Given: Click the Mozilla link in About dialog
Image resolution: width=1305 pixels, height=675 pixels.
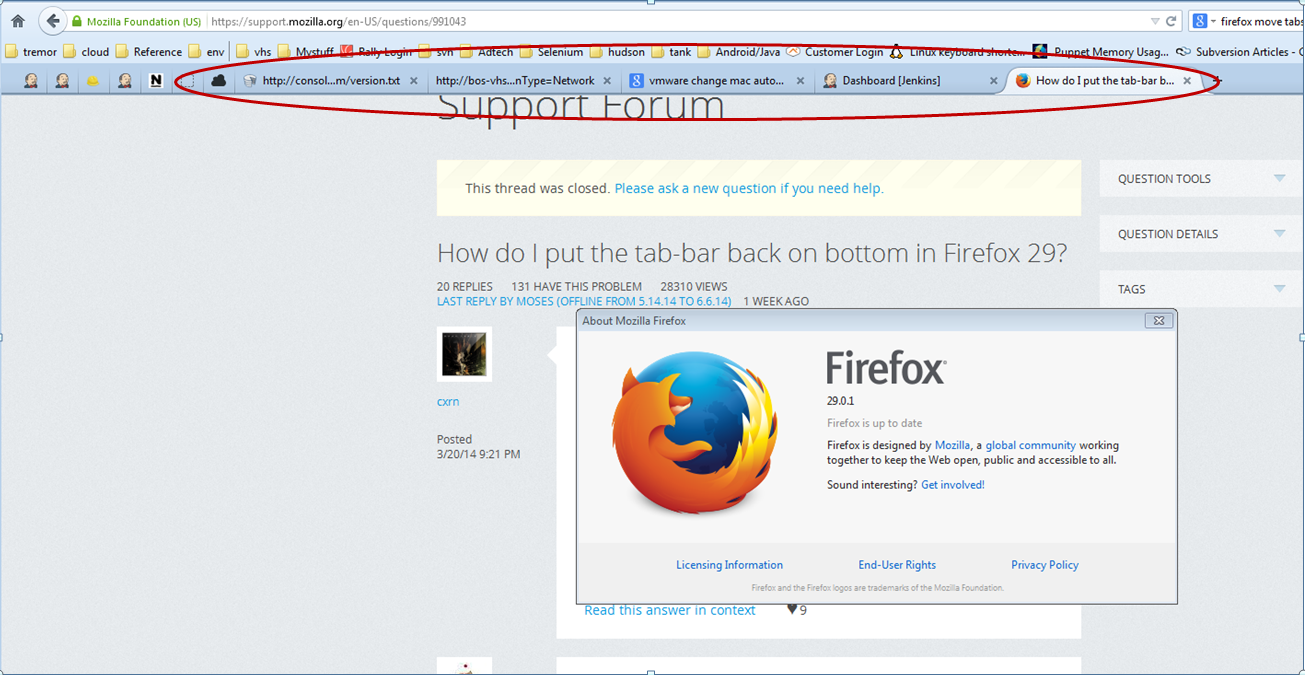Looking at the screenshot, I should click(952, 445).
